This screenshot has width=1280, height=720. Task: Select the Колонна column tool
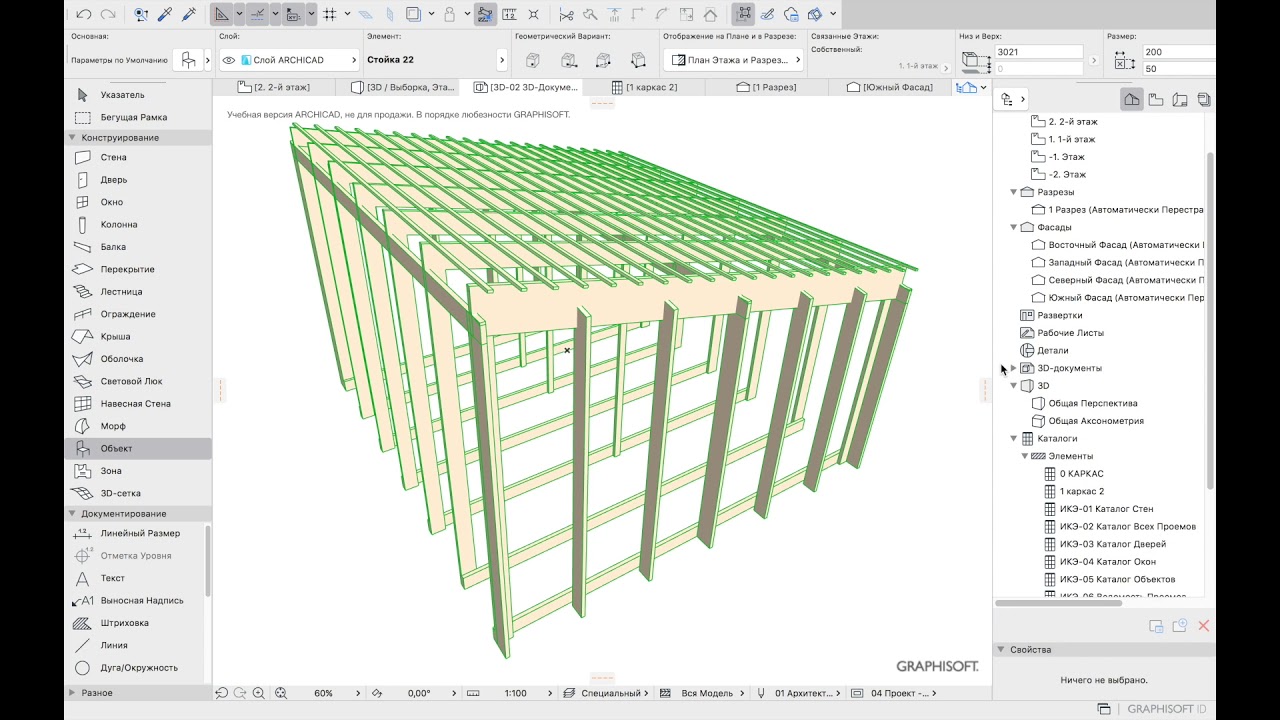click(x=138, y=225)
